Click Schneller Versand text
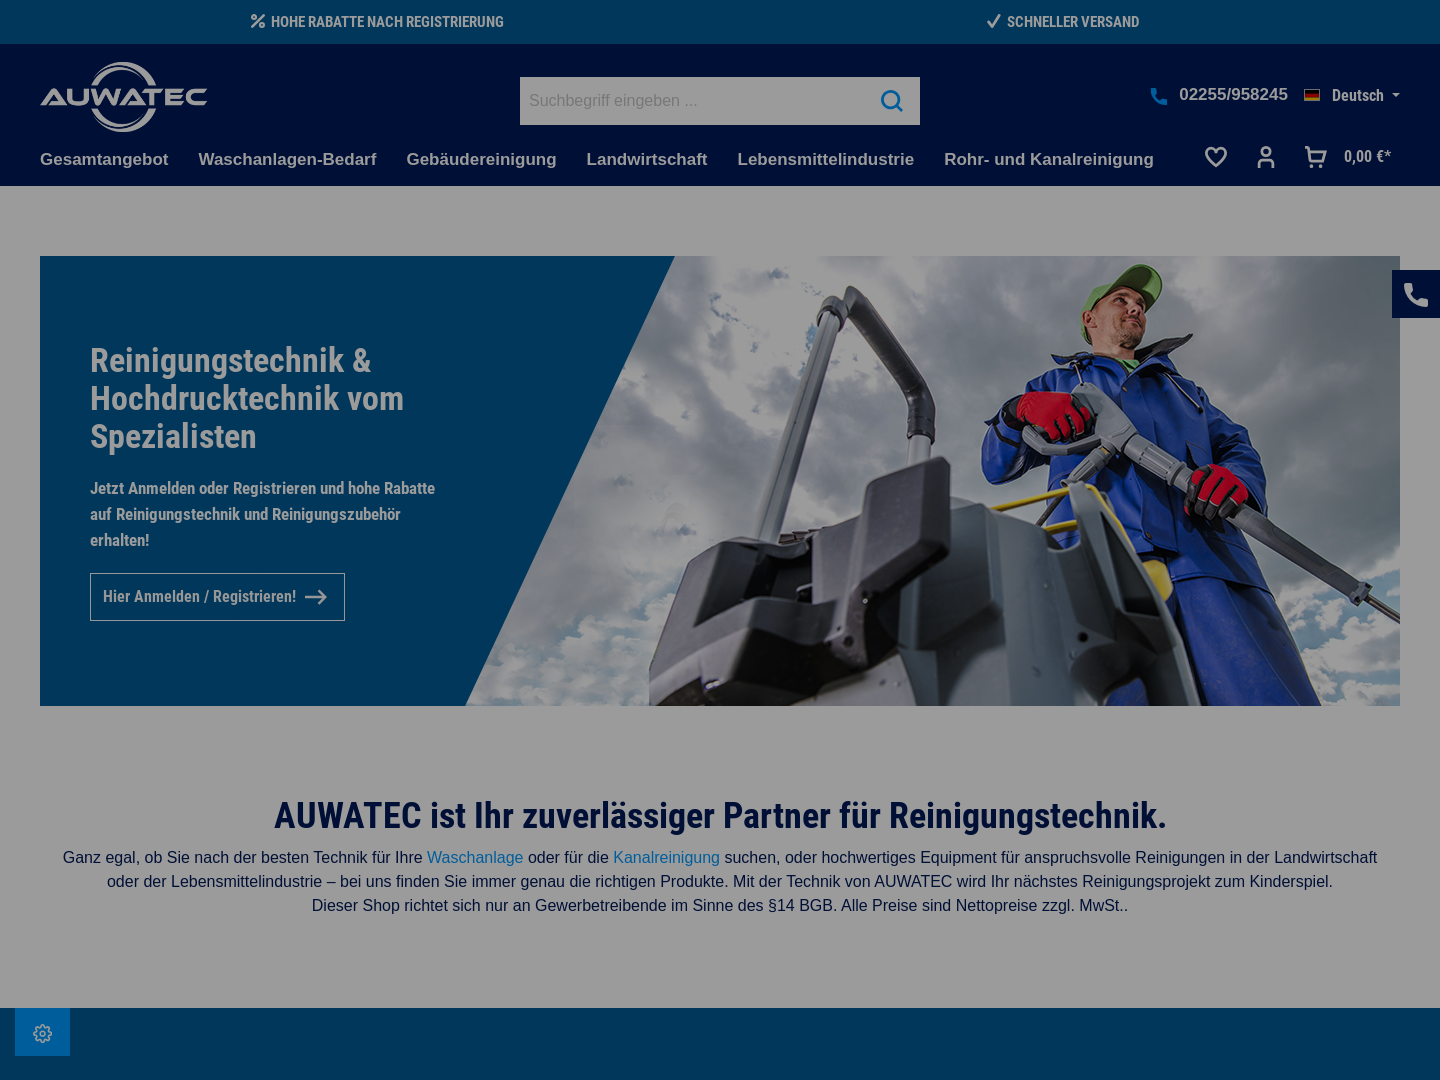The height and width of the screenshot is (1080, 1440). click(1073, 22)
